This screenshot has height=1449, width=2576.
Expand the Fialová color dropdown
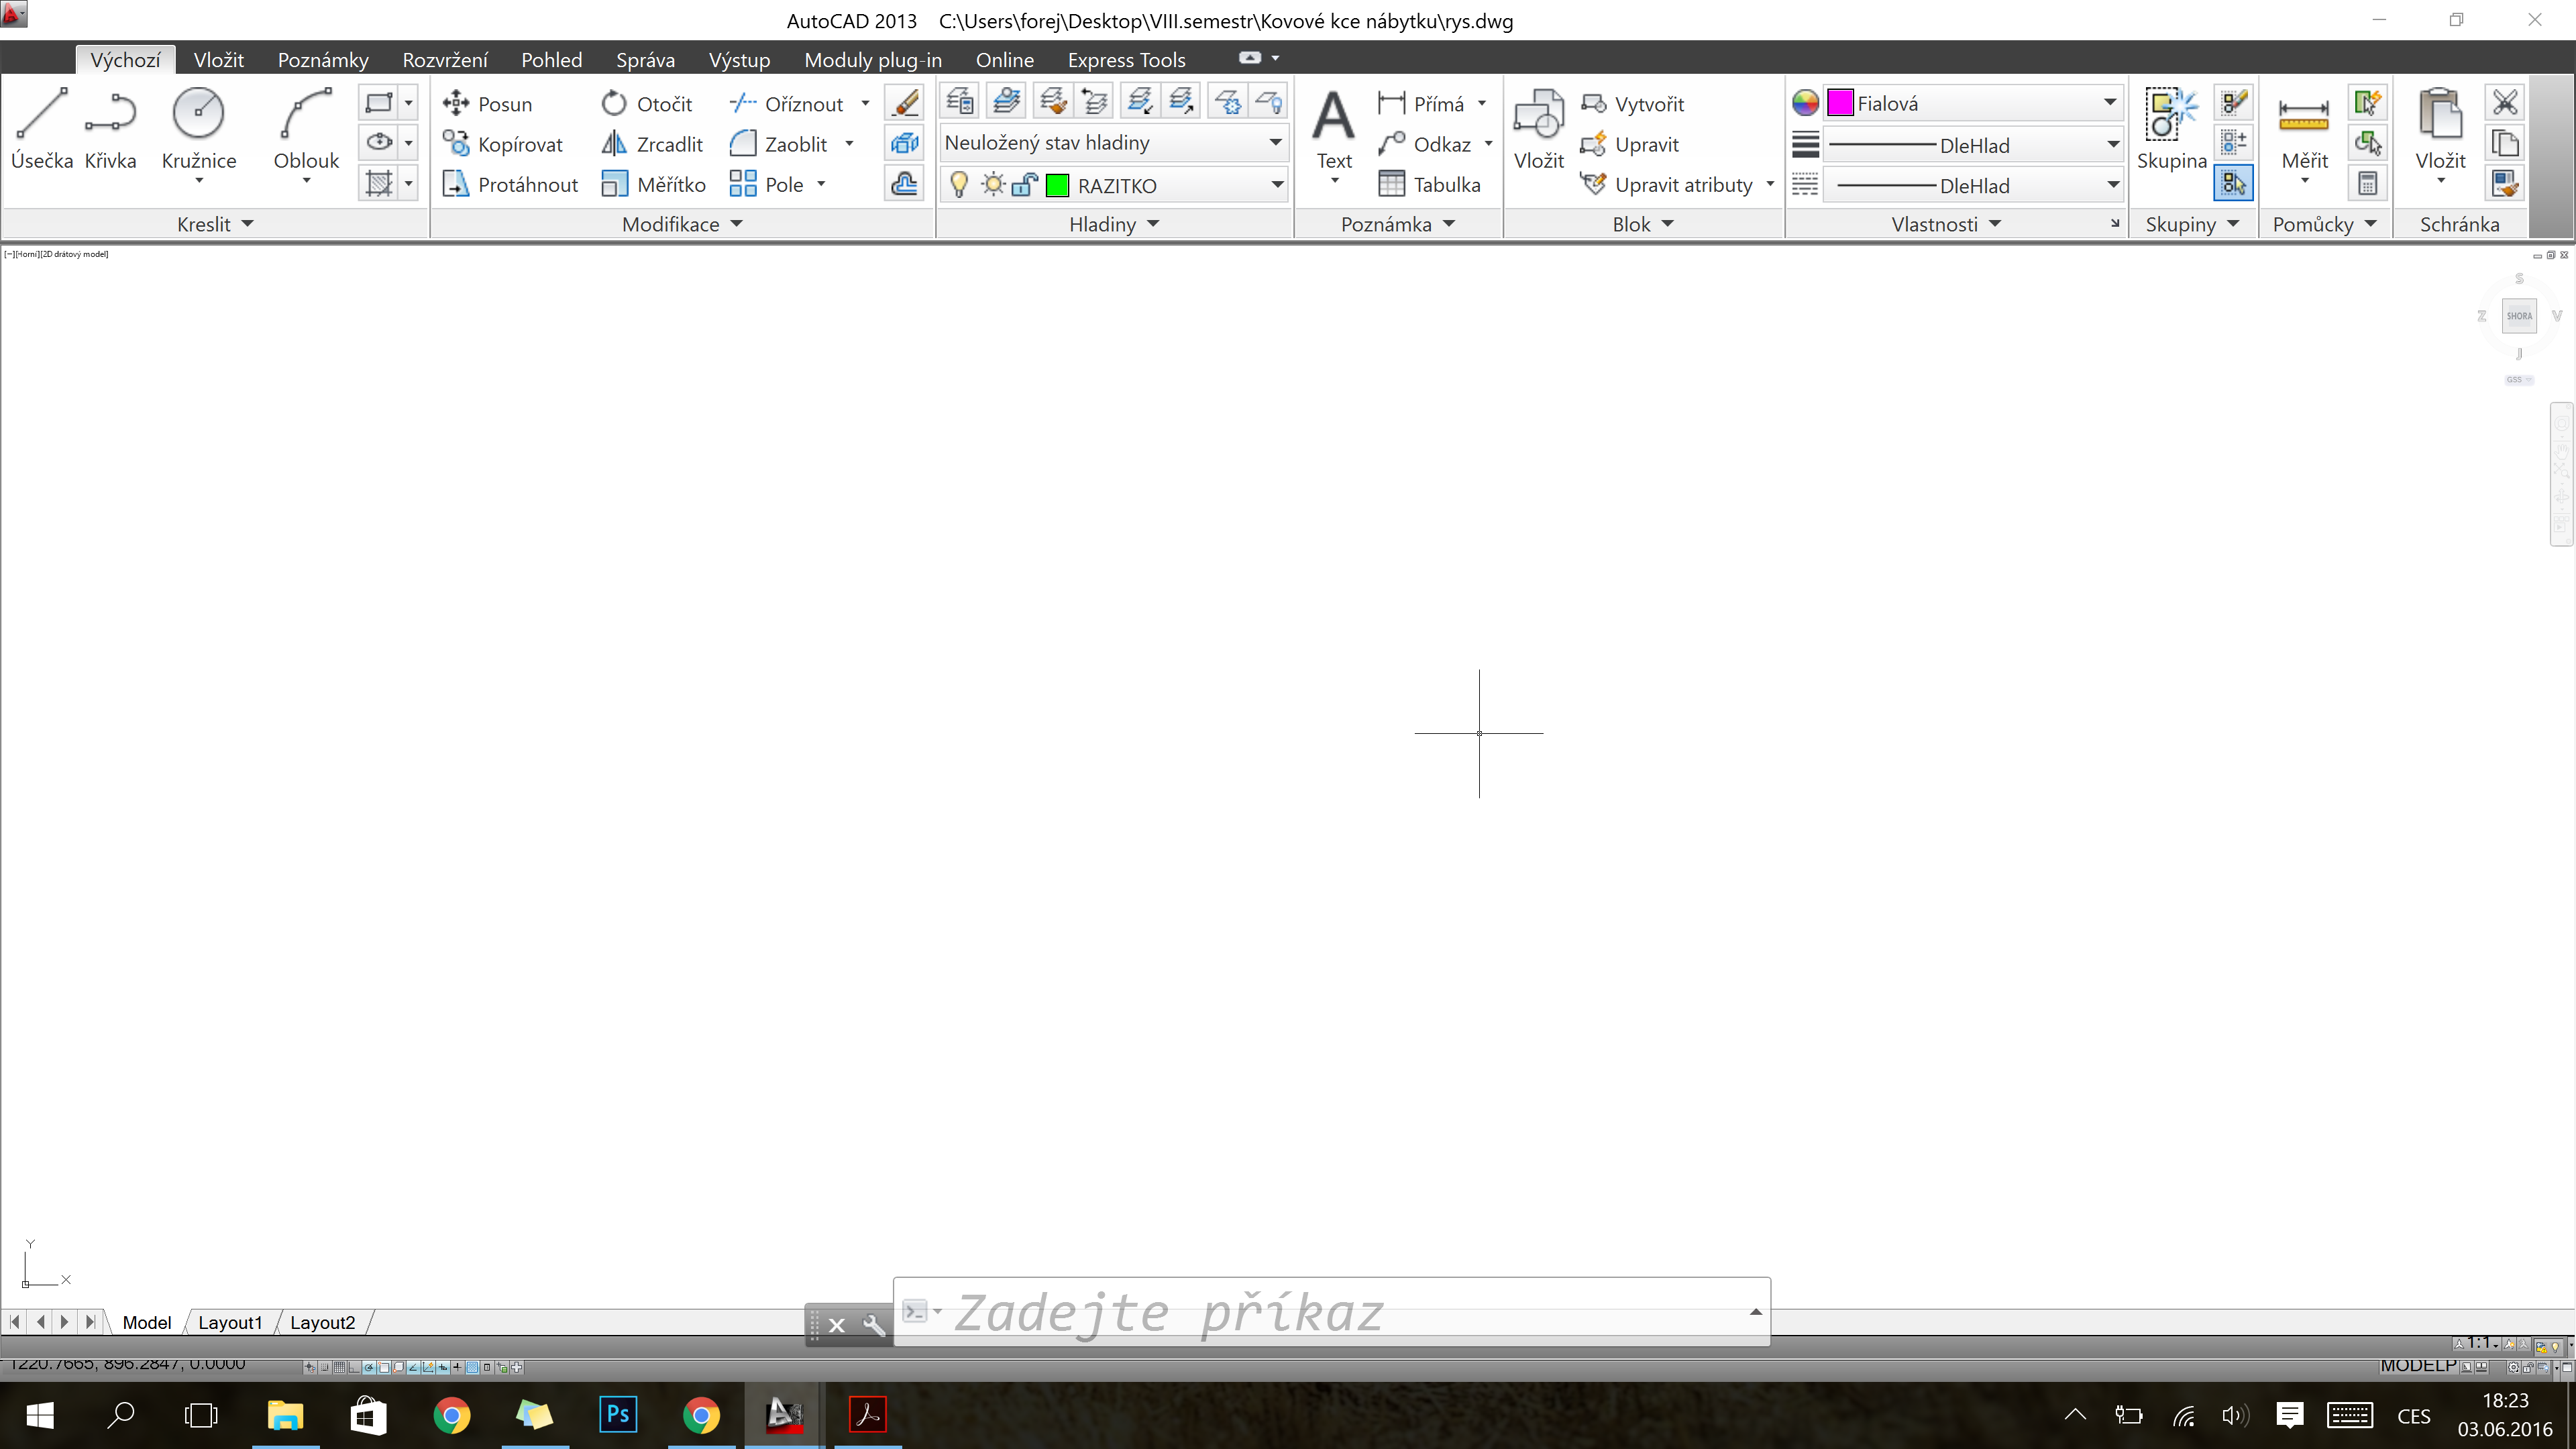point(2109,103)
